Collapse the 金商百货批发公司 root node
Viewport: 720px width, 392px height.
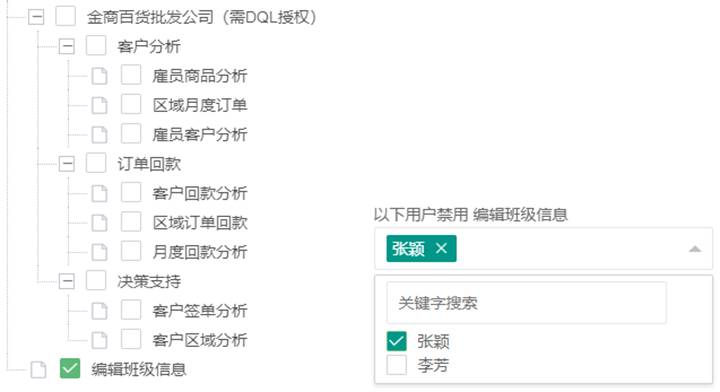tap(36, 17)
